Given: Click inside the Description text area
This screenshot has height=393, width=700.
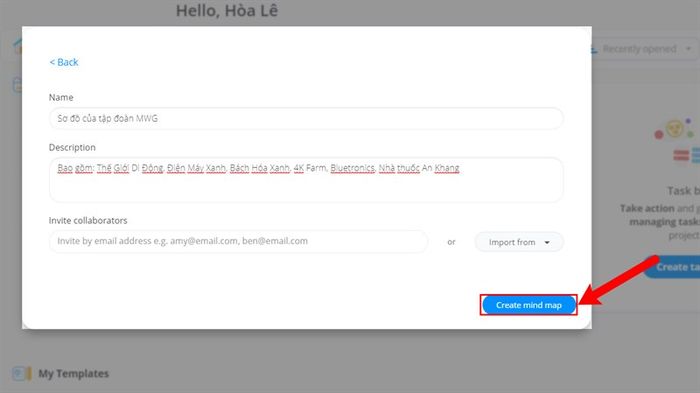Looking at the screenshot, I should [306, 180].
